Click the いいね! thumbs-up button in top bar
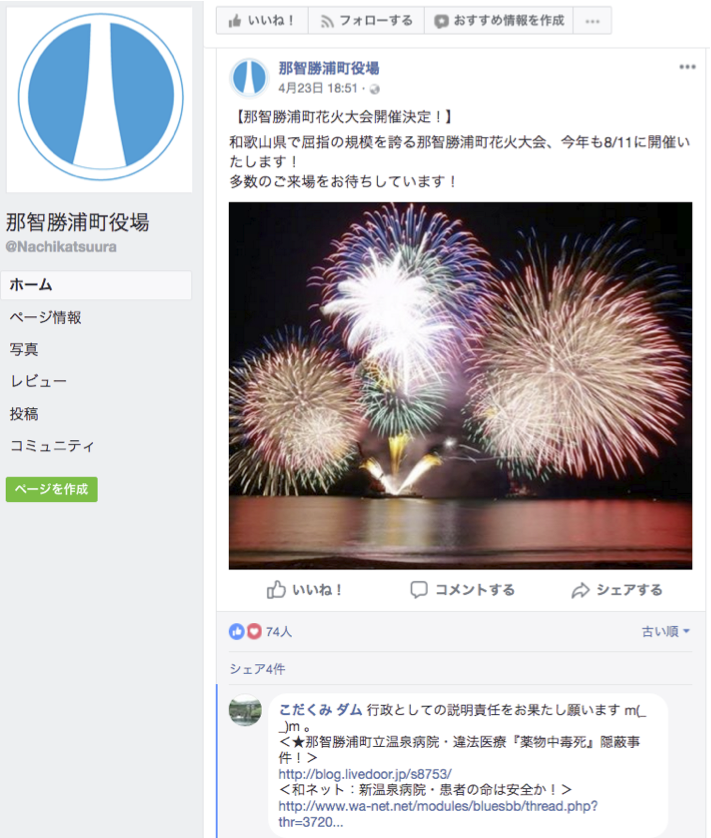This screenshot has height=838, width=711. coord(262,21)
